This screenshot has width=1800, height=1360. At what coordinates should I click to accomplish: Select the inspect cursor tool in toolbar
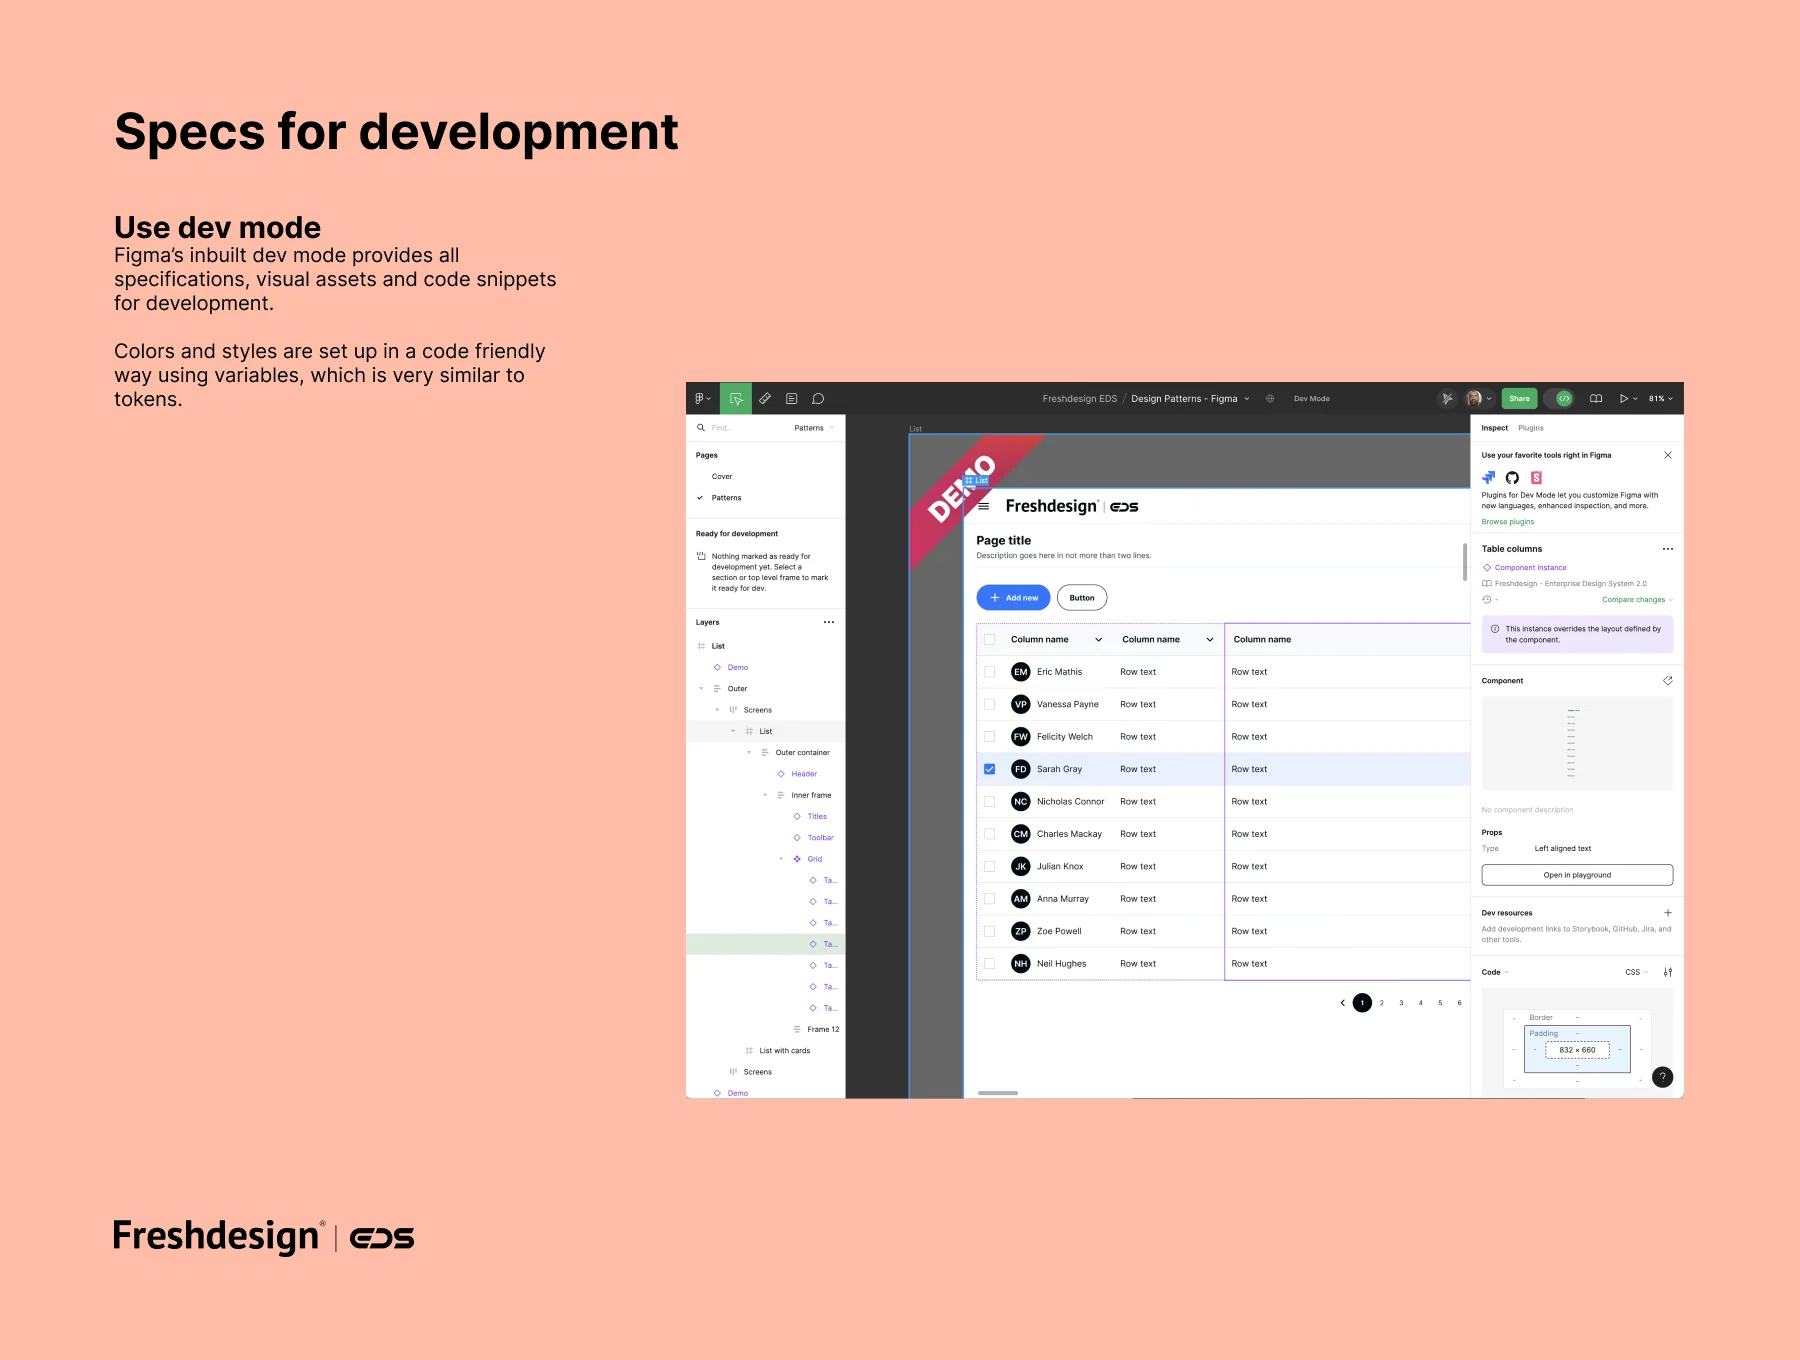coord(736,398)
